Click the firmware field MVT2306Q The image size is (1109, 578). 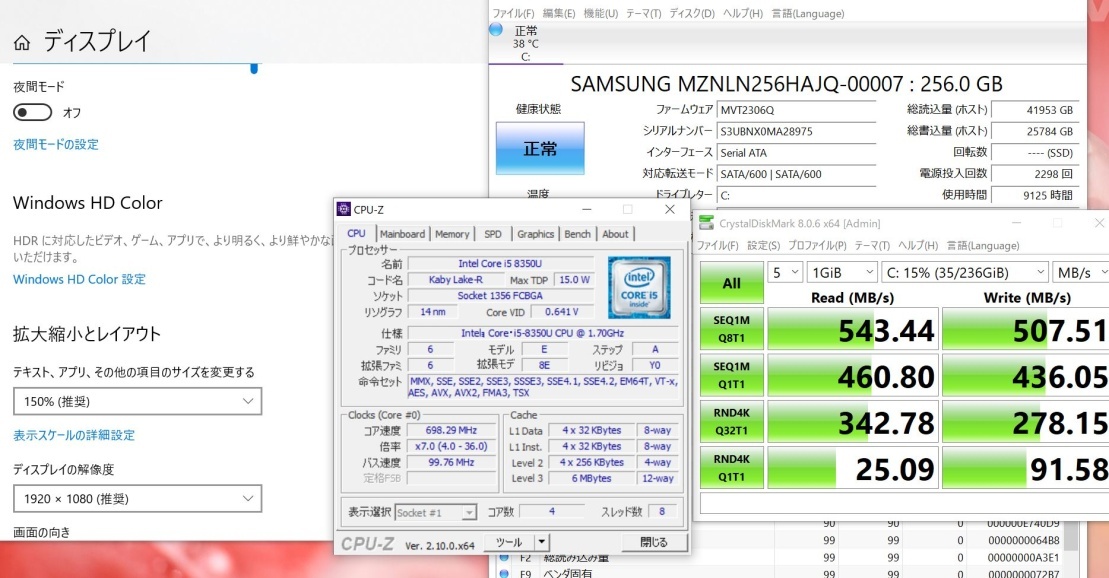(x=796, y=110)
